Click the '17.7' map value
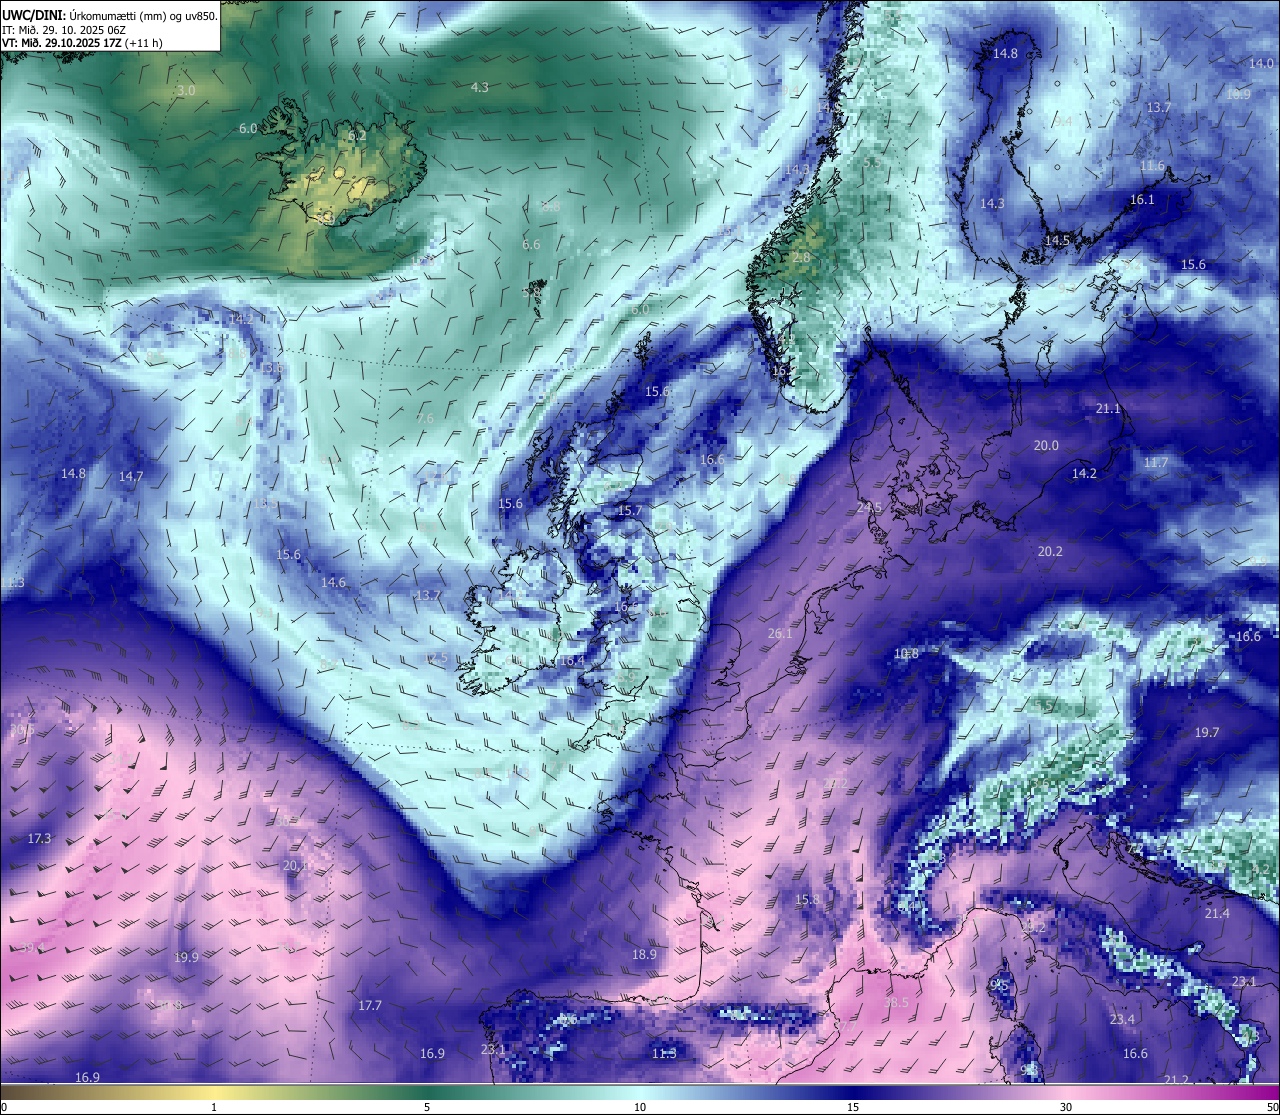 click(x=370, y=1006)
